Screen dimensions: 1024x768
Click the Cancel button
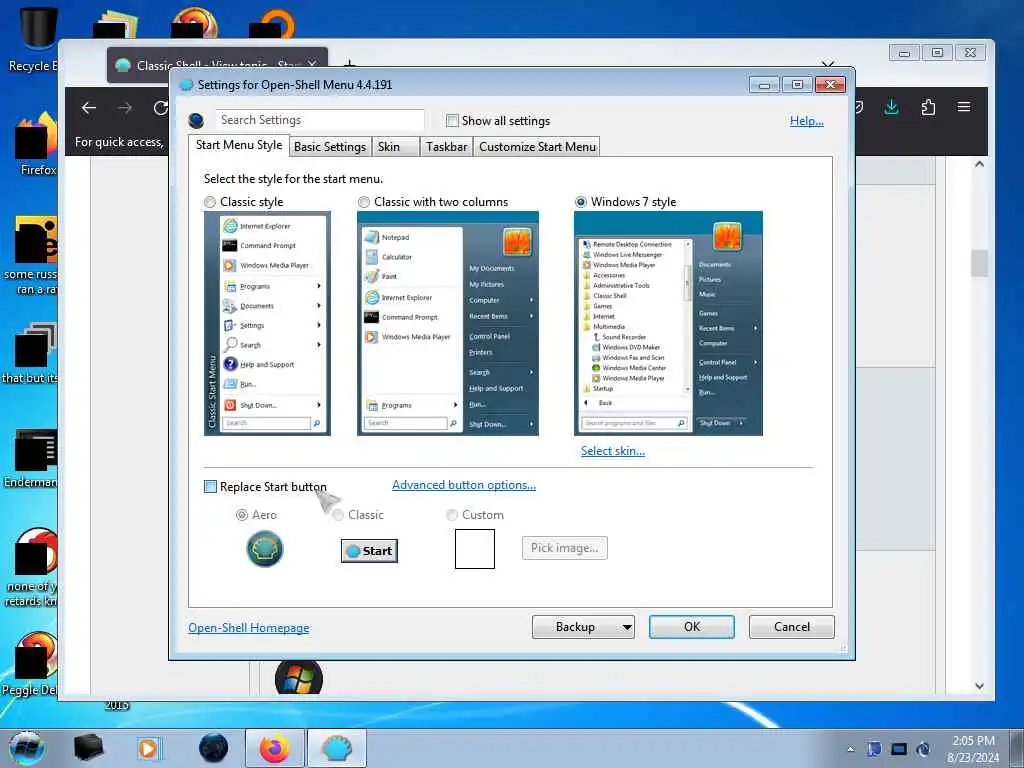coord(792,627)
